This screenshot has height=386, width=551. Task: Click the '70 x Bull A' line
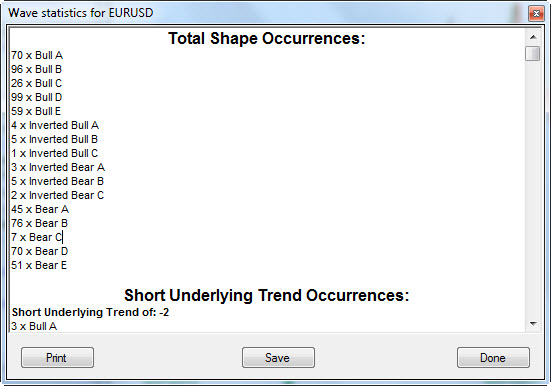37,55
